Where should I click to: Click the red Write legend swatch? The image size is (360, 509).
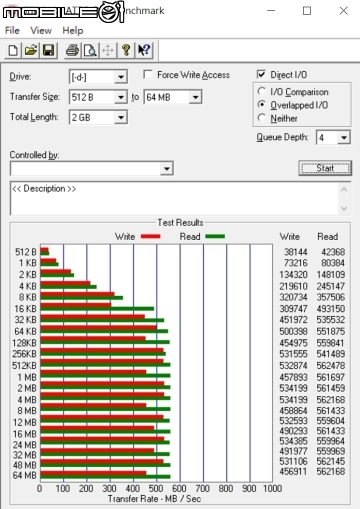(151, 236)
